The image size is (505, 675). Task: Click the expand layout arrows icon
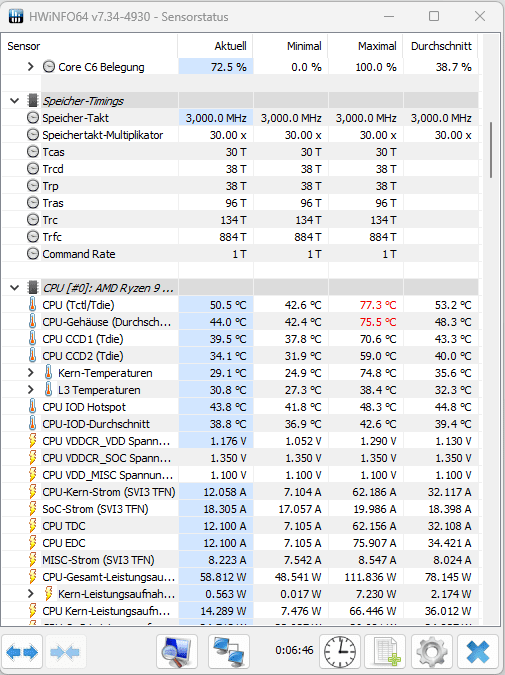(22, 653)
